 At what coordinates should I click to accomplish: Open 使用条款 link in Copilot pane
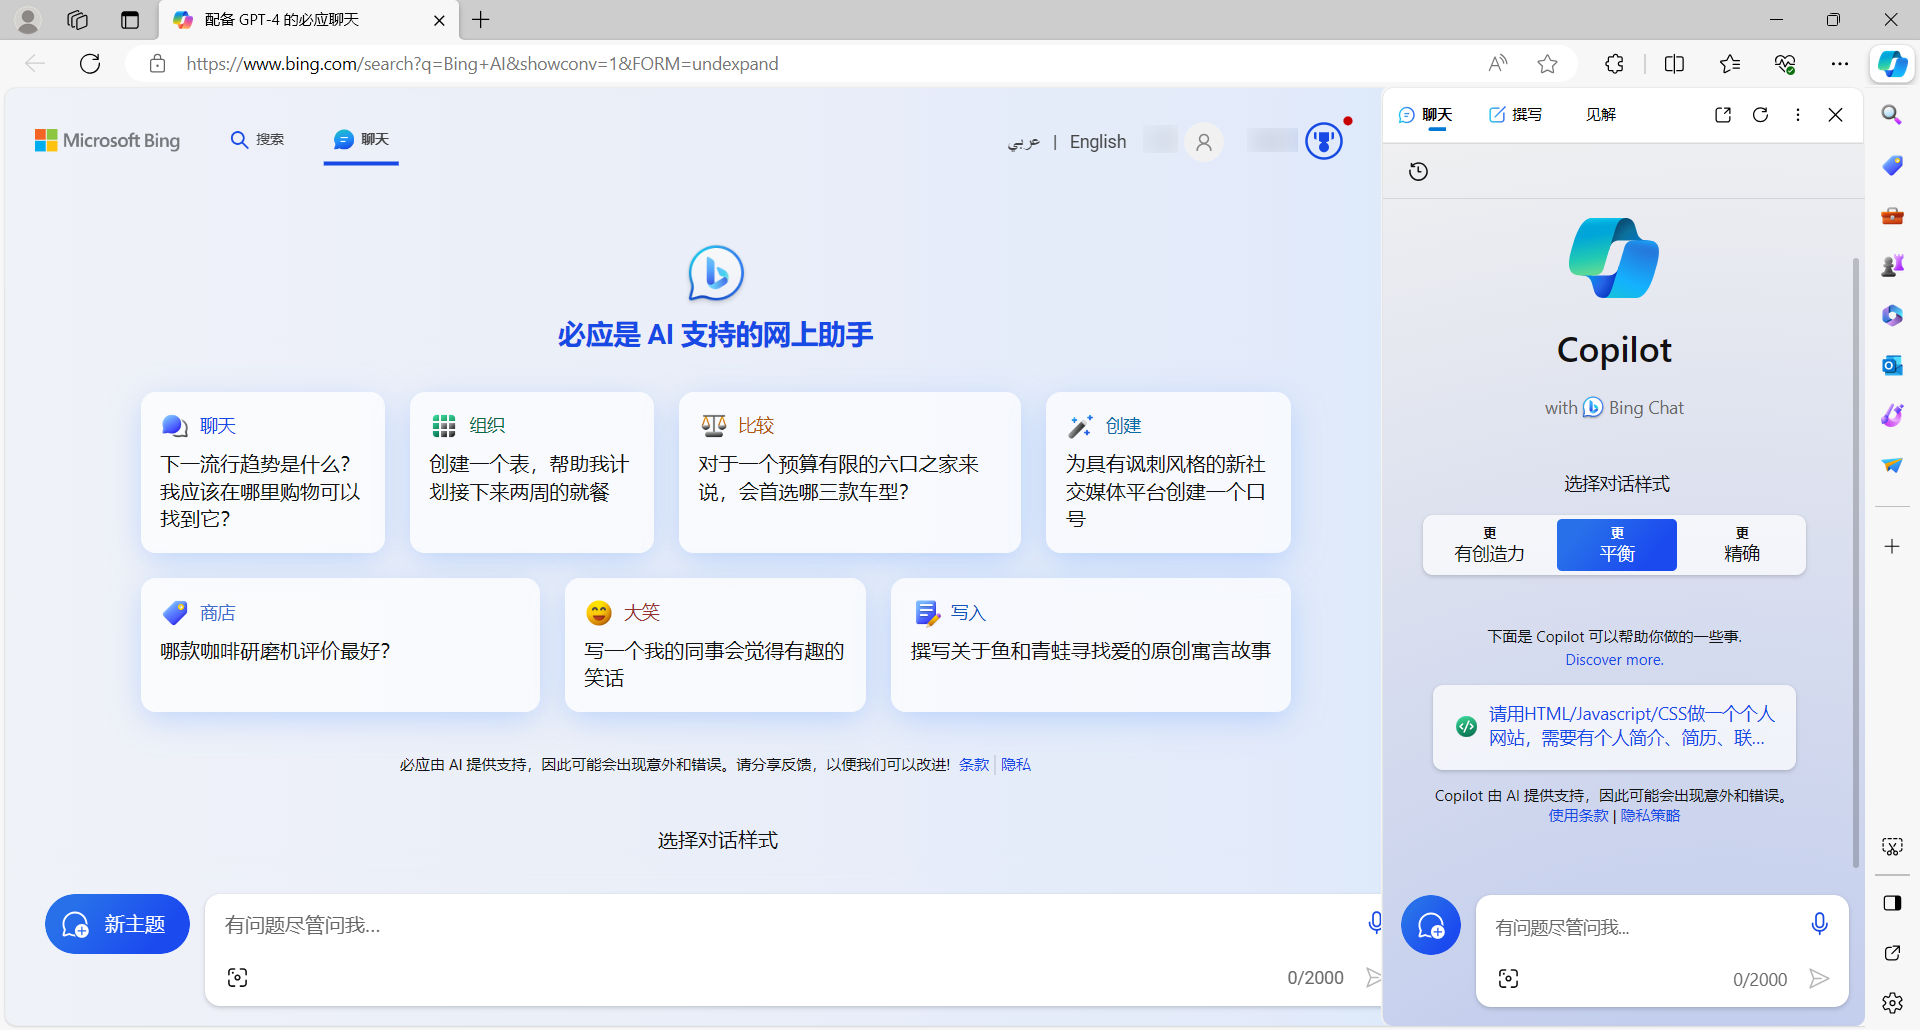pyautogui.click(x=1578, y=816)
